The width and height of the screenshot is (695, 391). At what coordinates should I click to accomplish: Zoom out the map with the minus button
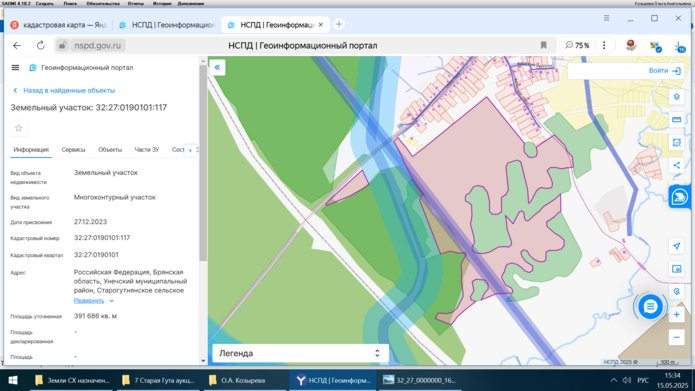tap(676, 337)
